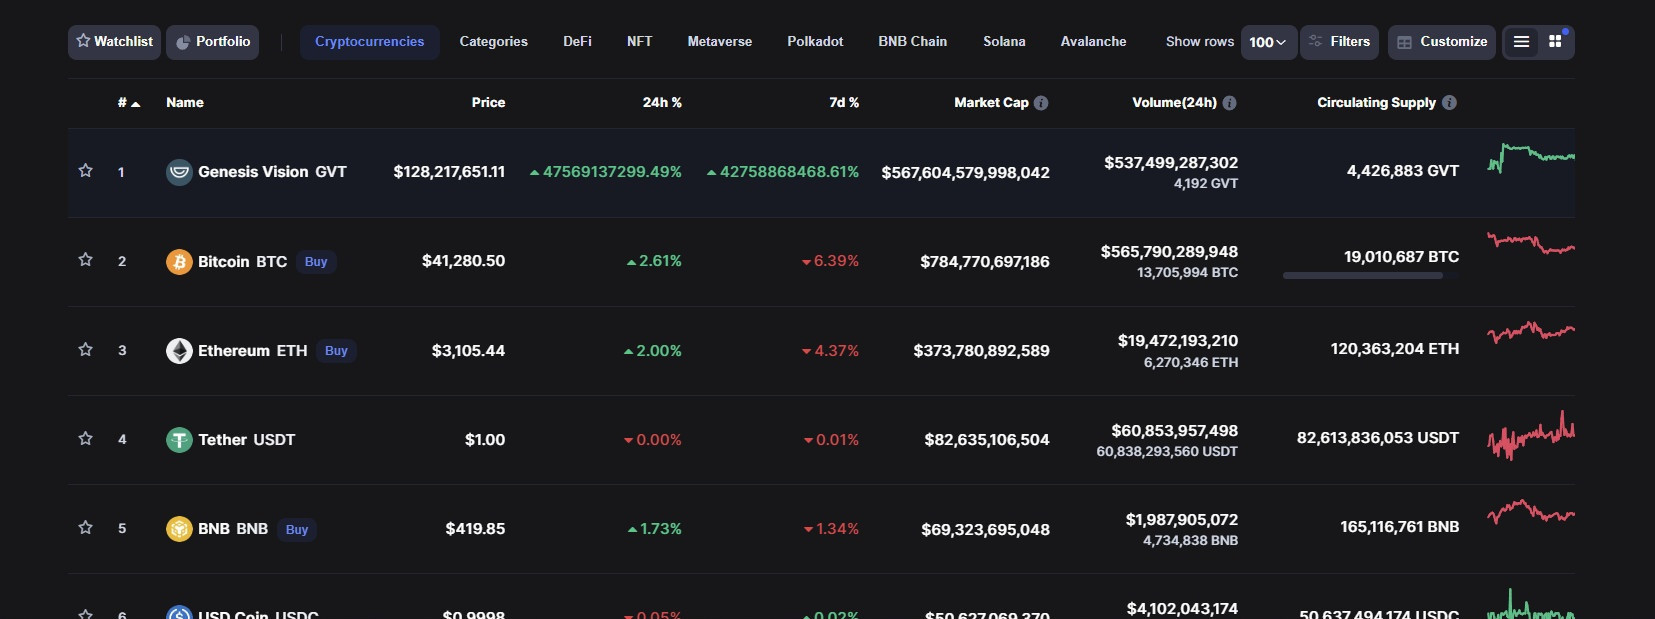Viewport: 1655px width, 619px height.
Task: Toggle the watchlist star for Genesis Vision
Action: [x=86, y=171]
